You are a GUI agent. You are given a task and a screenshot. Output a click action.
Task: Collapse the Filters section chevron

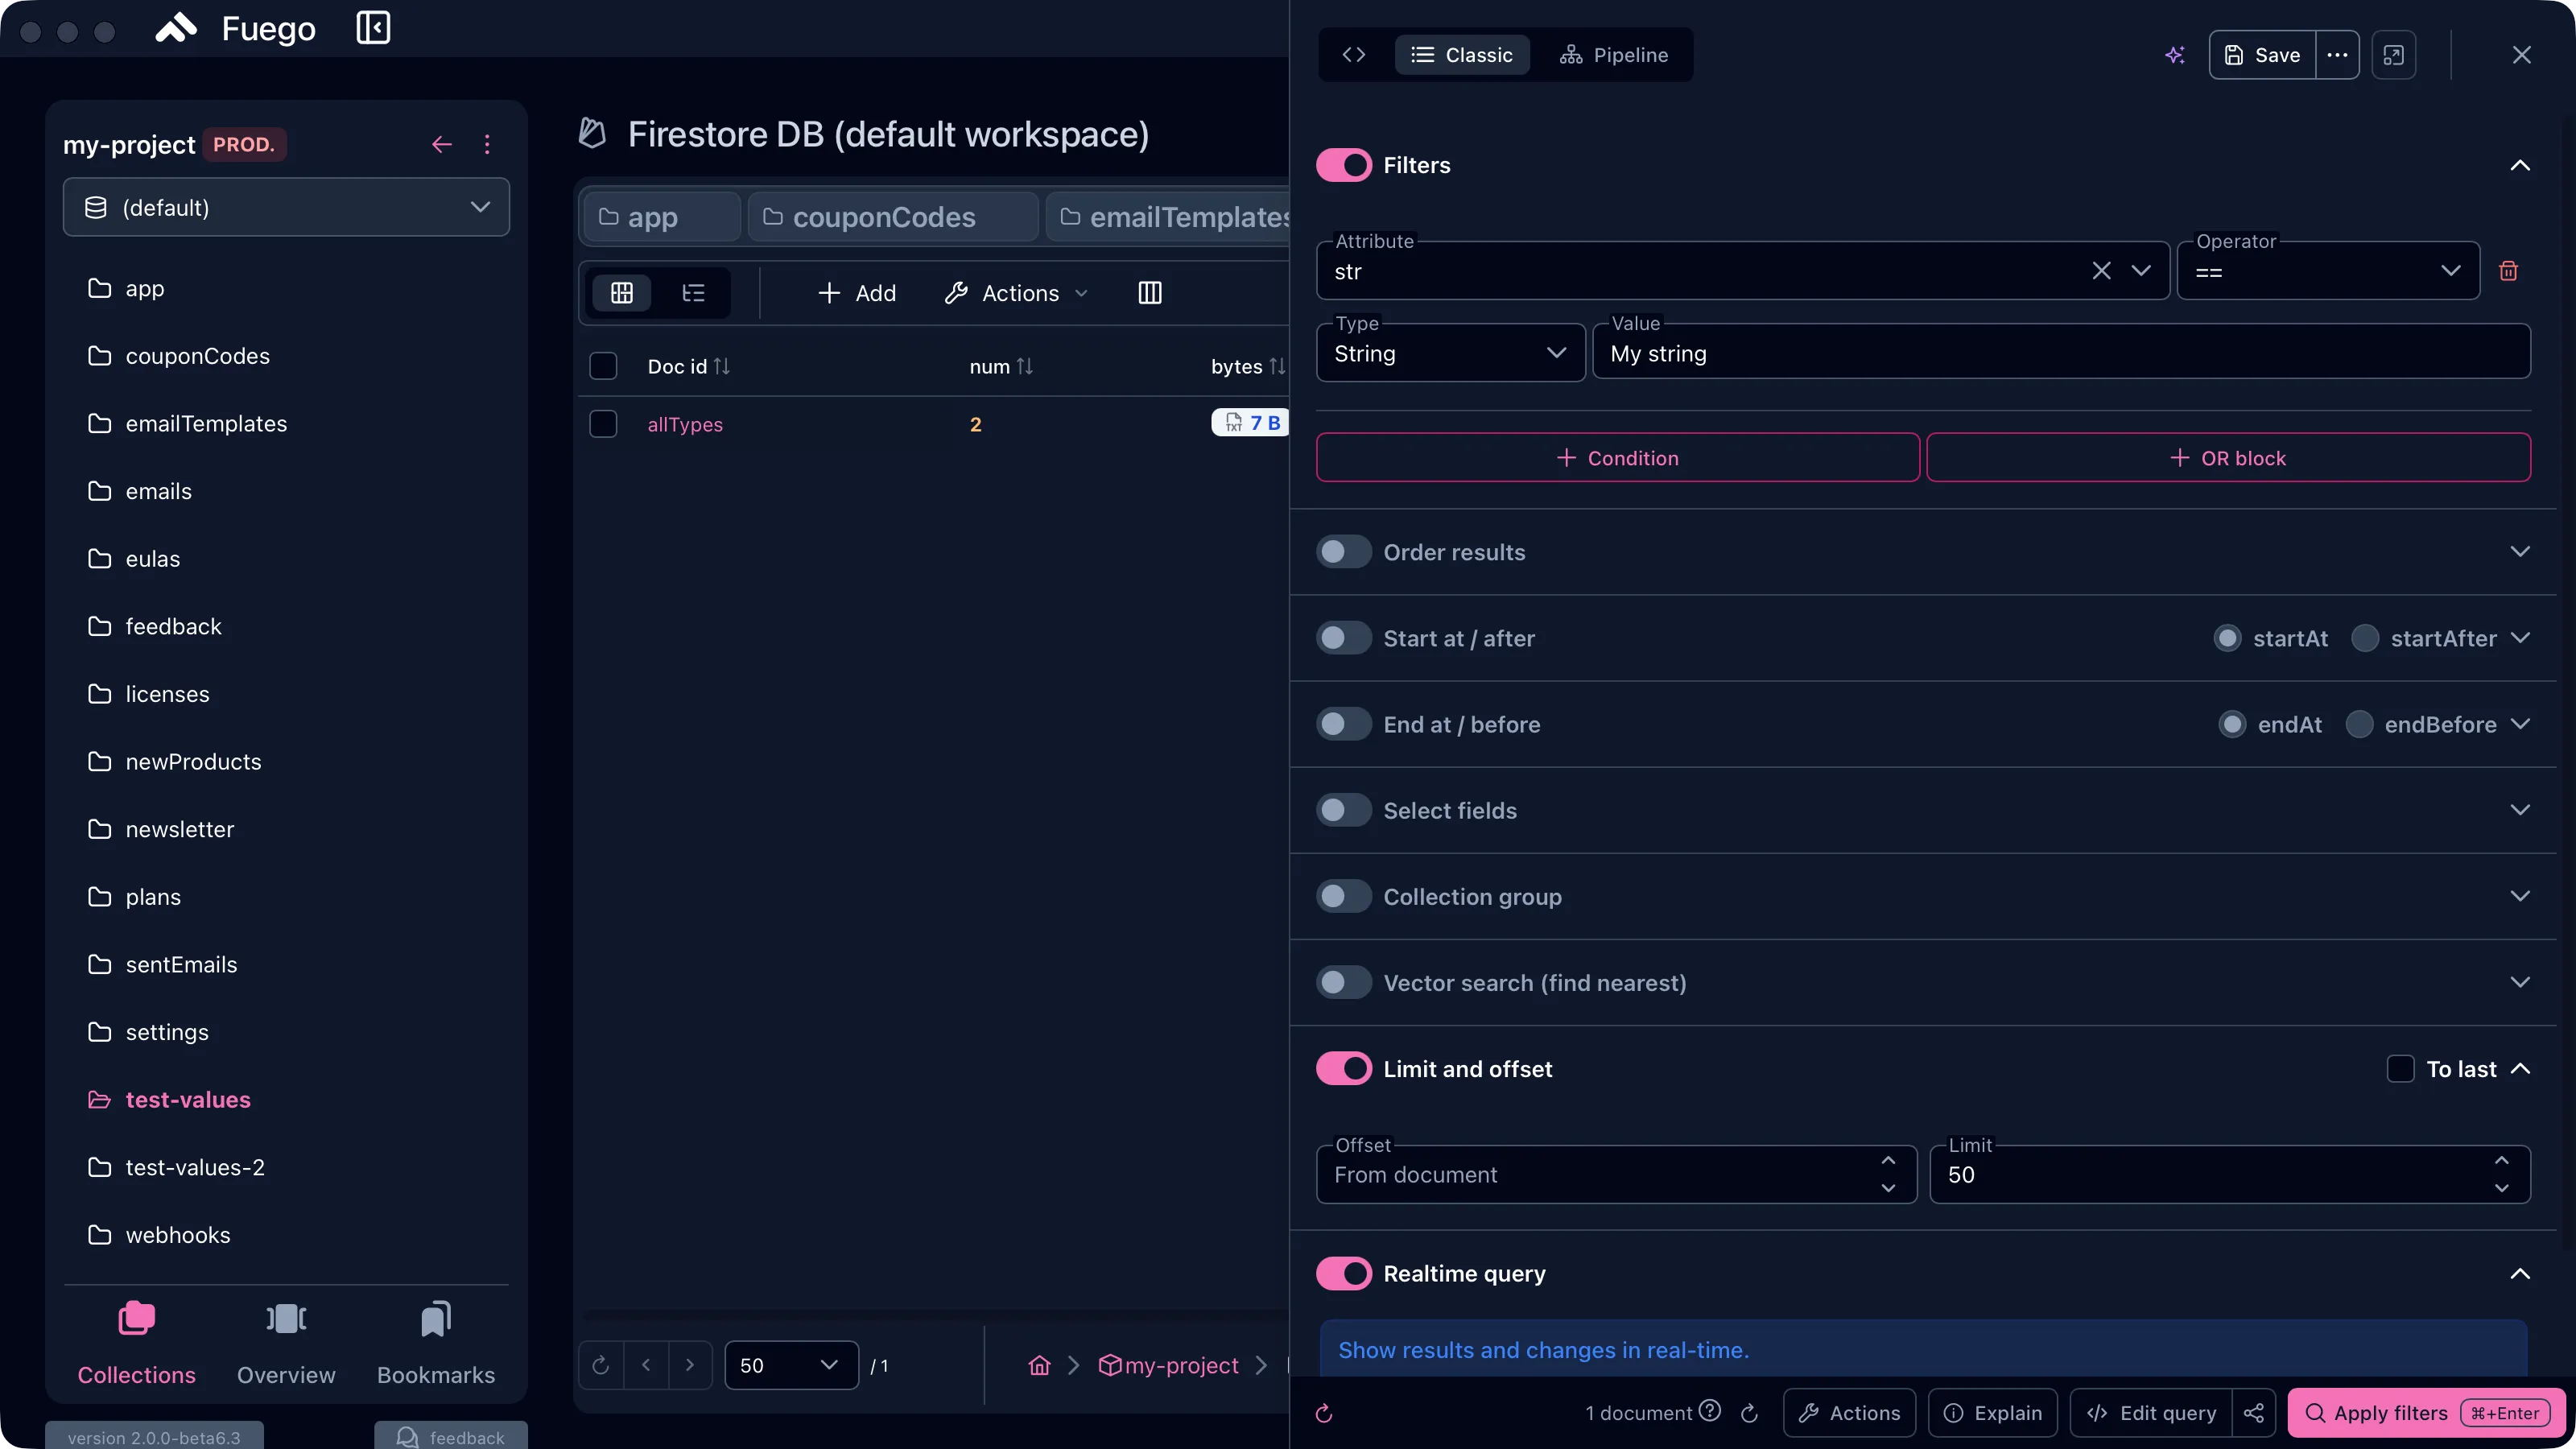pos(2520,165)
